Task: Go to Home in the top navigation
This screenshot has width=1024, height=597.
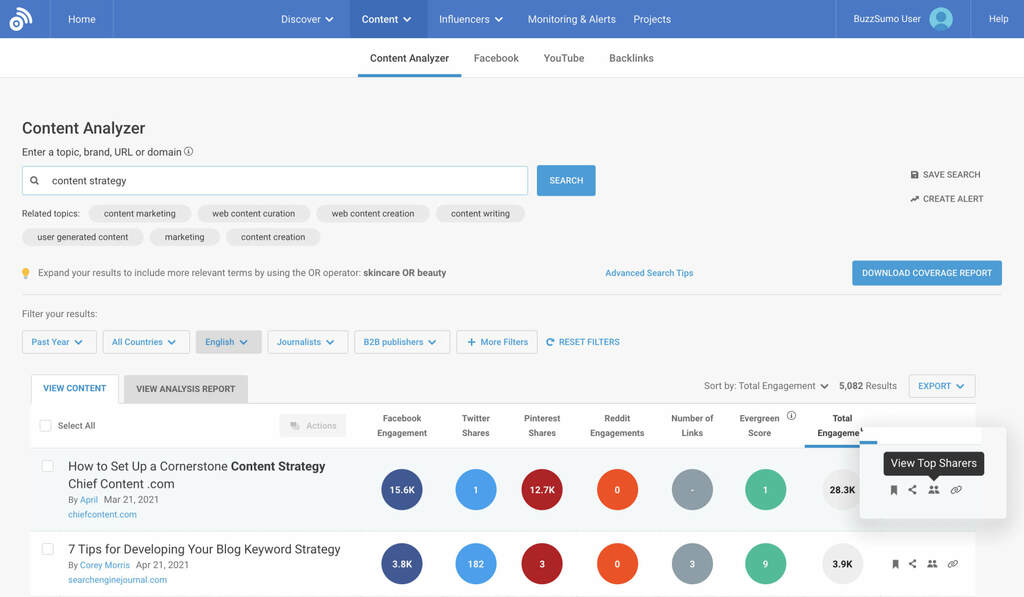Action: pyautogui.click(x=82, y=19)
